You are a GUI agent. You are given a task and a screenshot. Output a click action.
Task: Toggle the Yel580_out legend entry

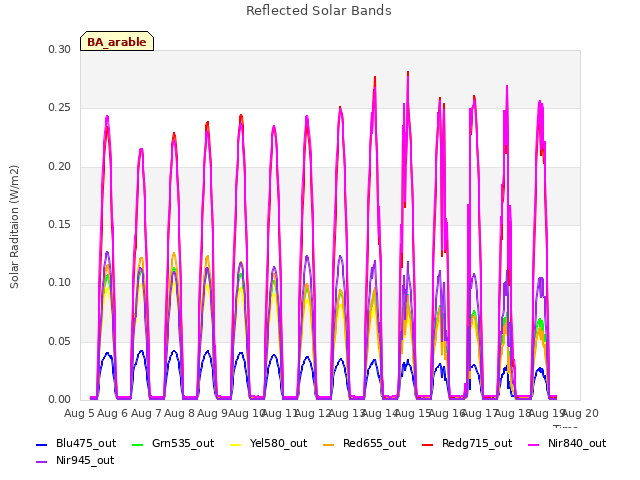click(269, 443)
